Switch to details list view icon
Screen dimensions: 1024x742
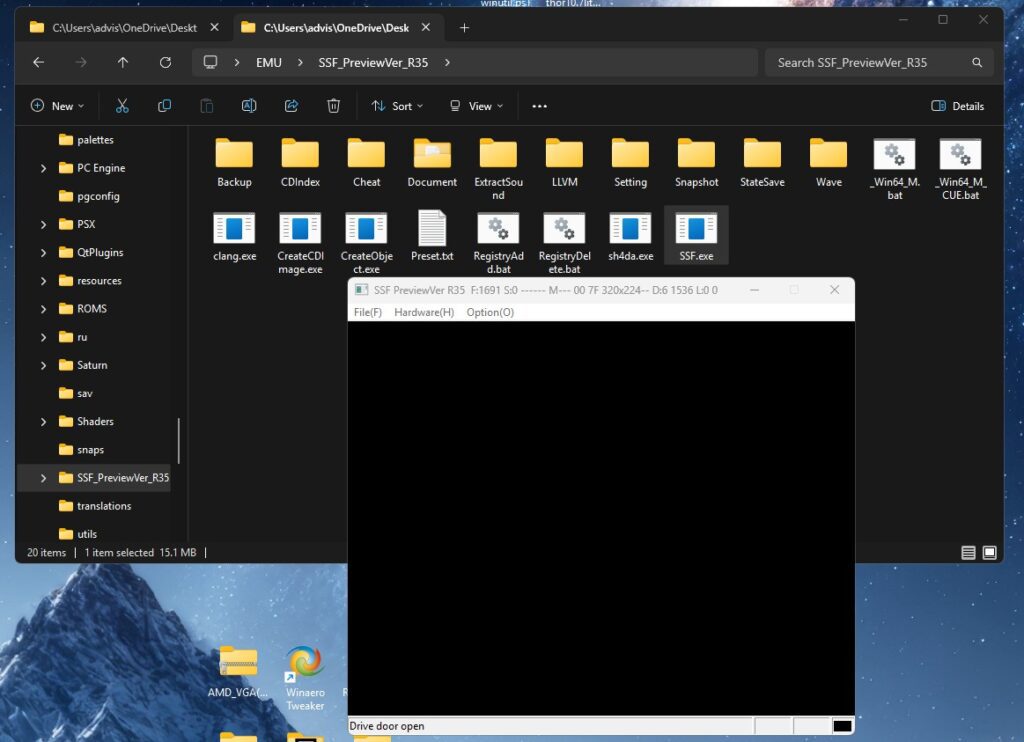[968, 553]
